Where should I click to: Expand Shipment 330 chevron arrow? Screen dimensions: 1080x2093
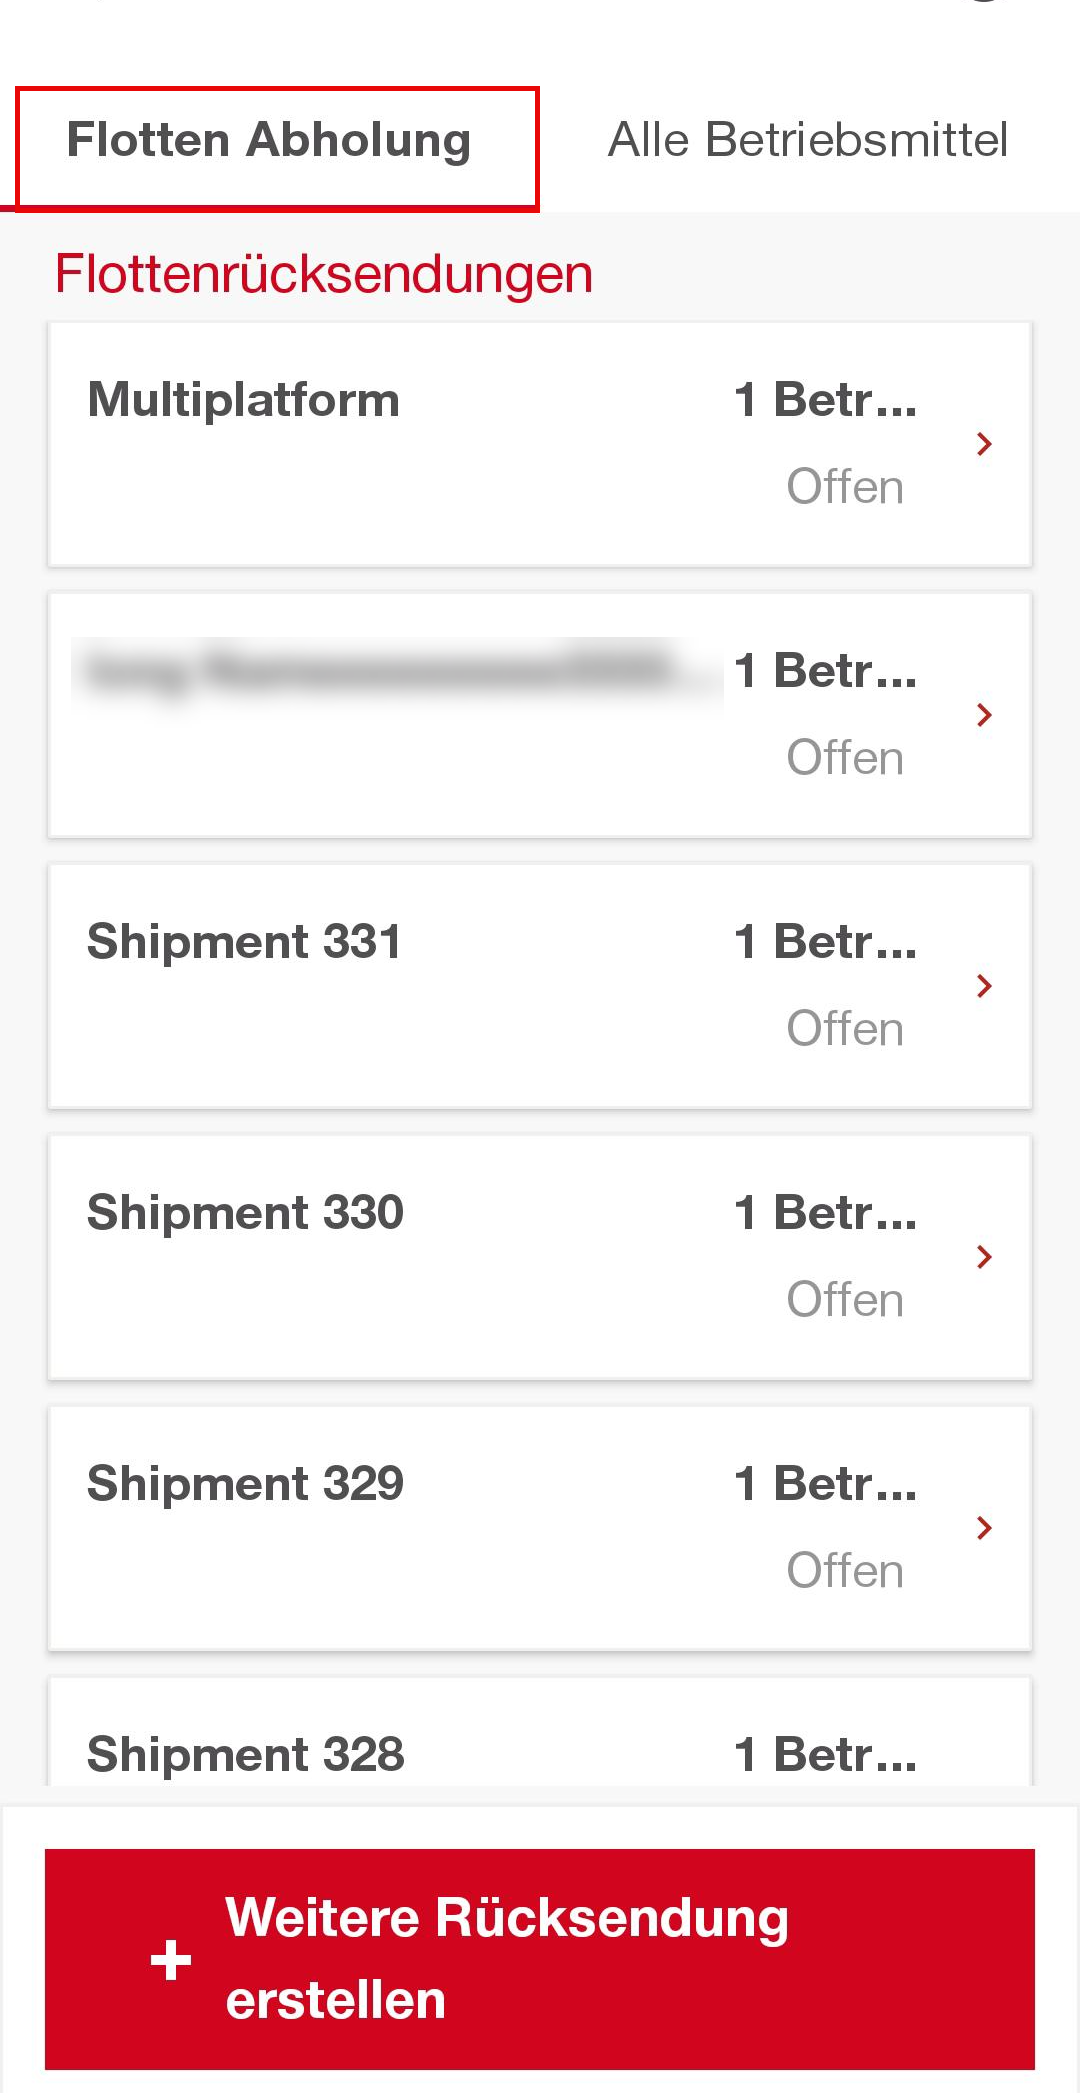coord(984,1257)
